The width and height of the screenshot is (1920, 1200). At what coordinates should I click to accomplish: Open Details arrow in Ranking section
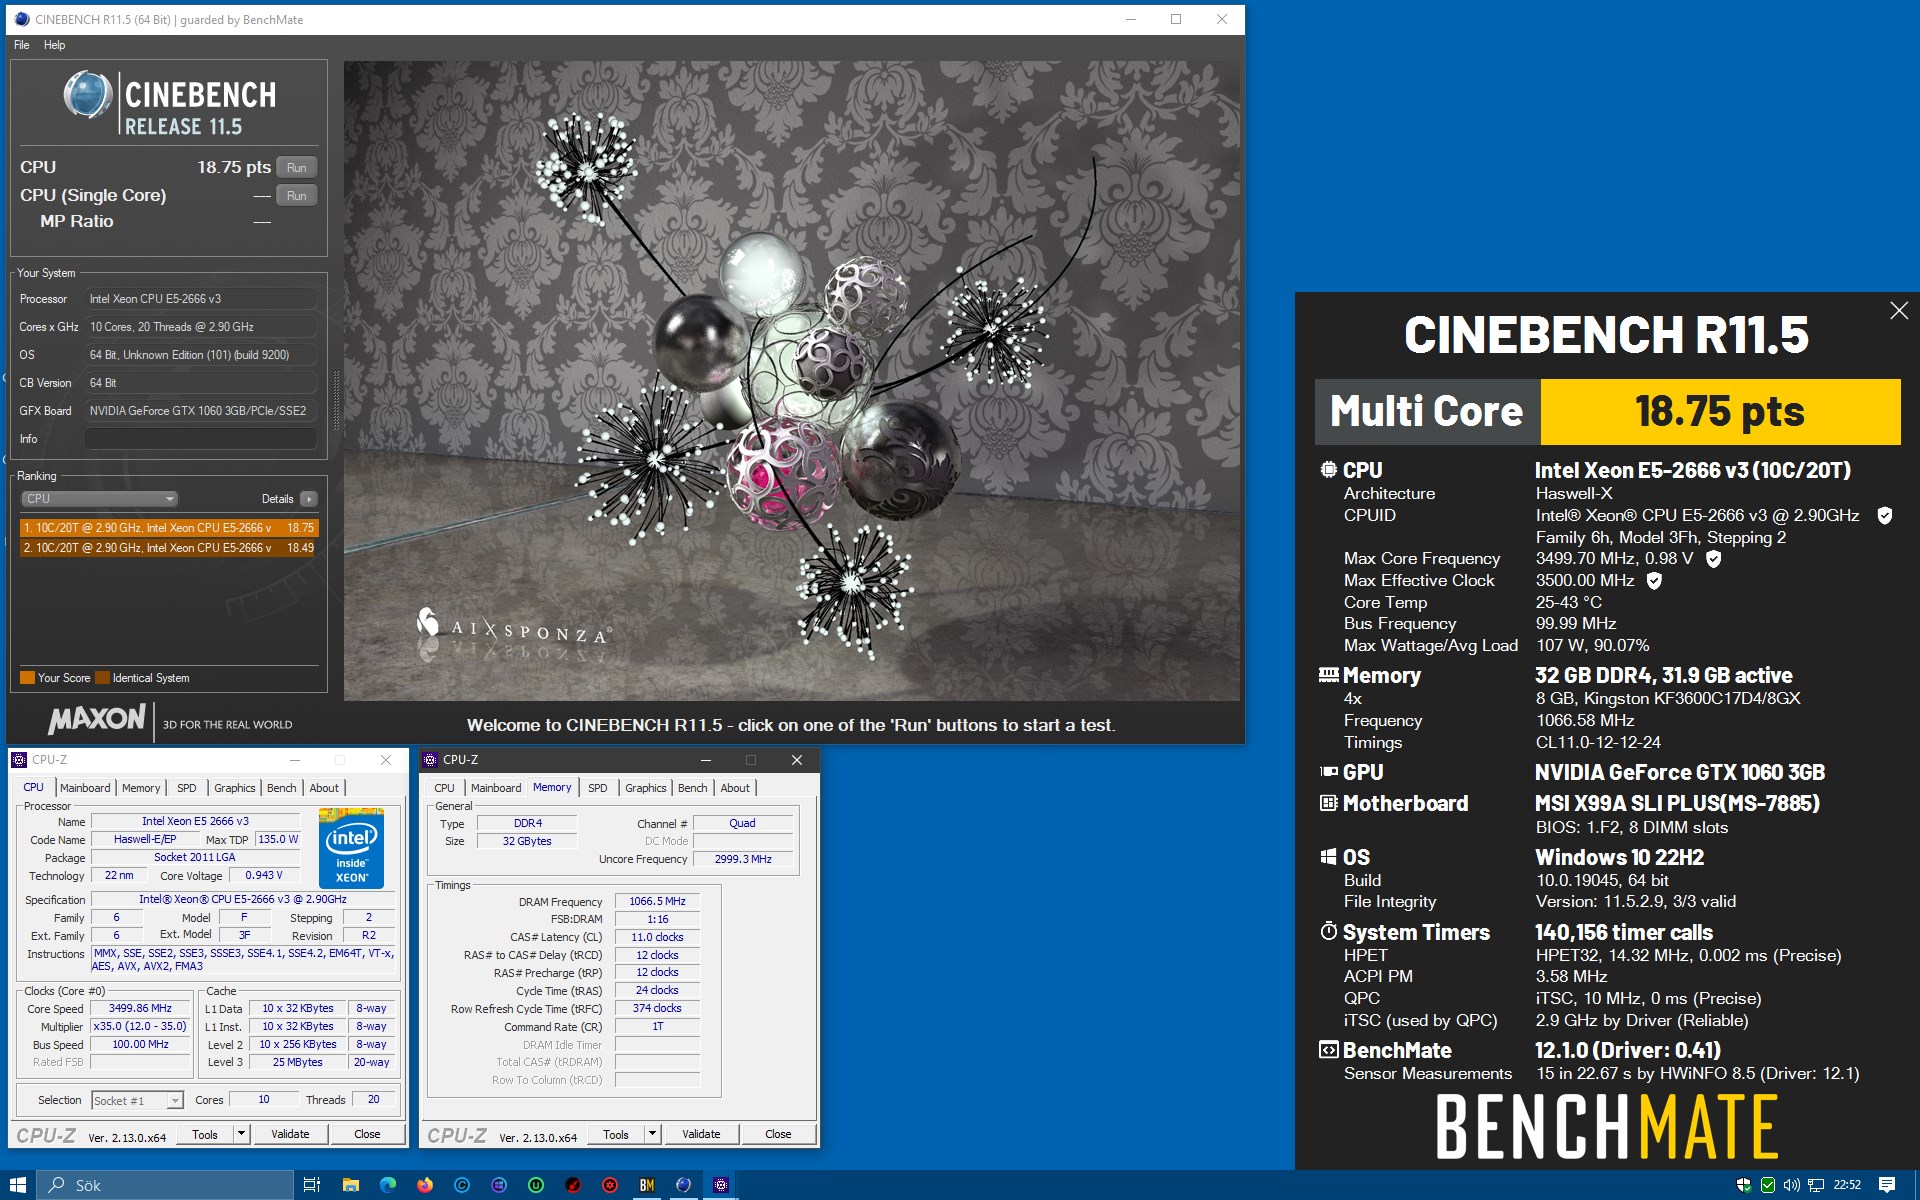(309, 499)
